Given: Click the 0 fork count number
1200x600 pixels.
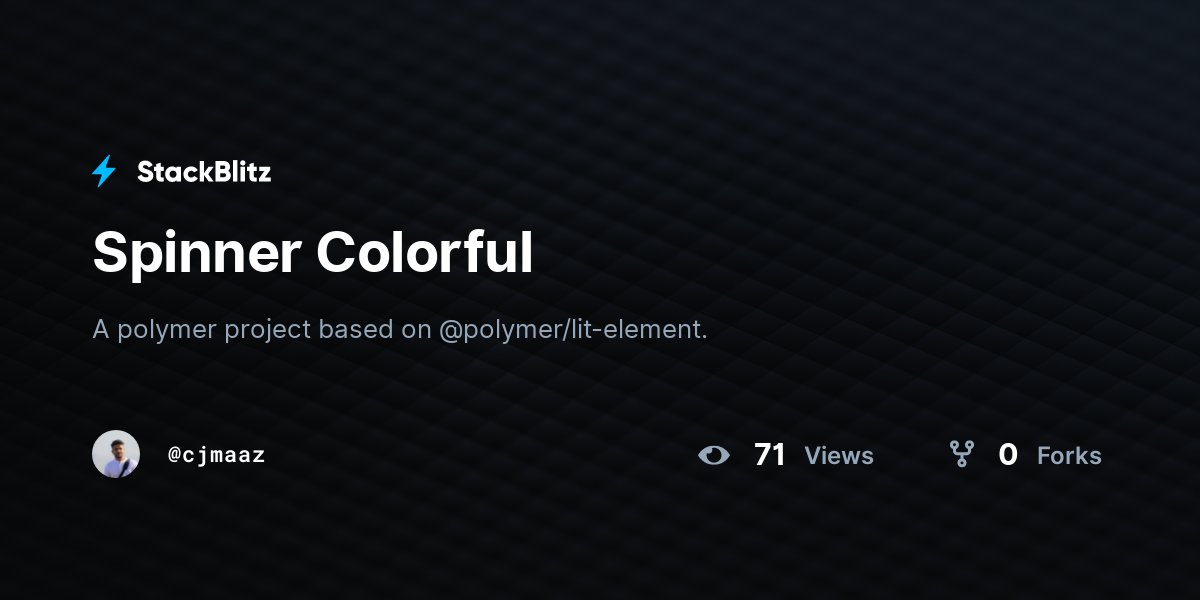Looking at the screenshot, I should click(x=1008, y=455).
